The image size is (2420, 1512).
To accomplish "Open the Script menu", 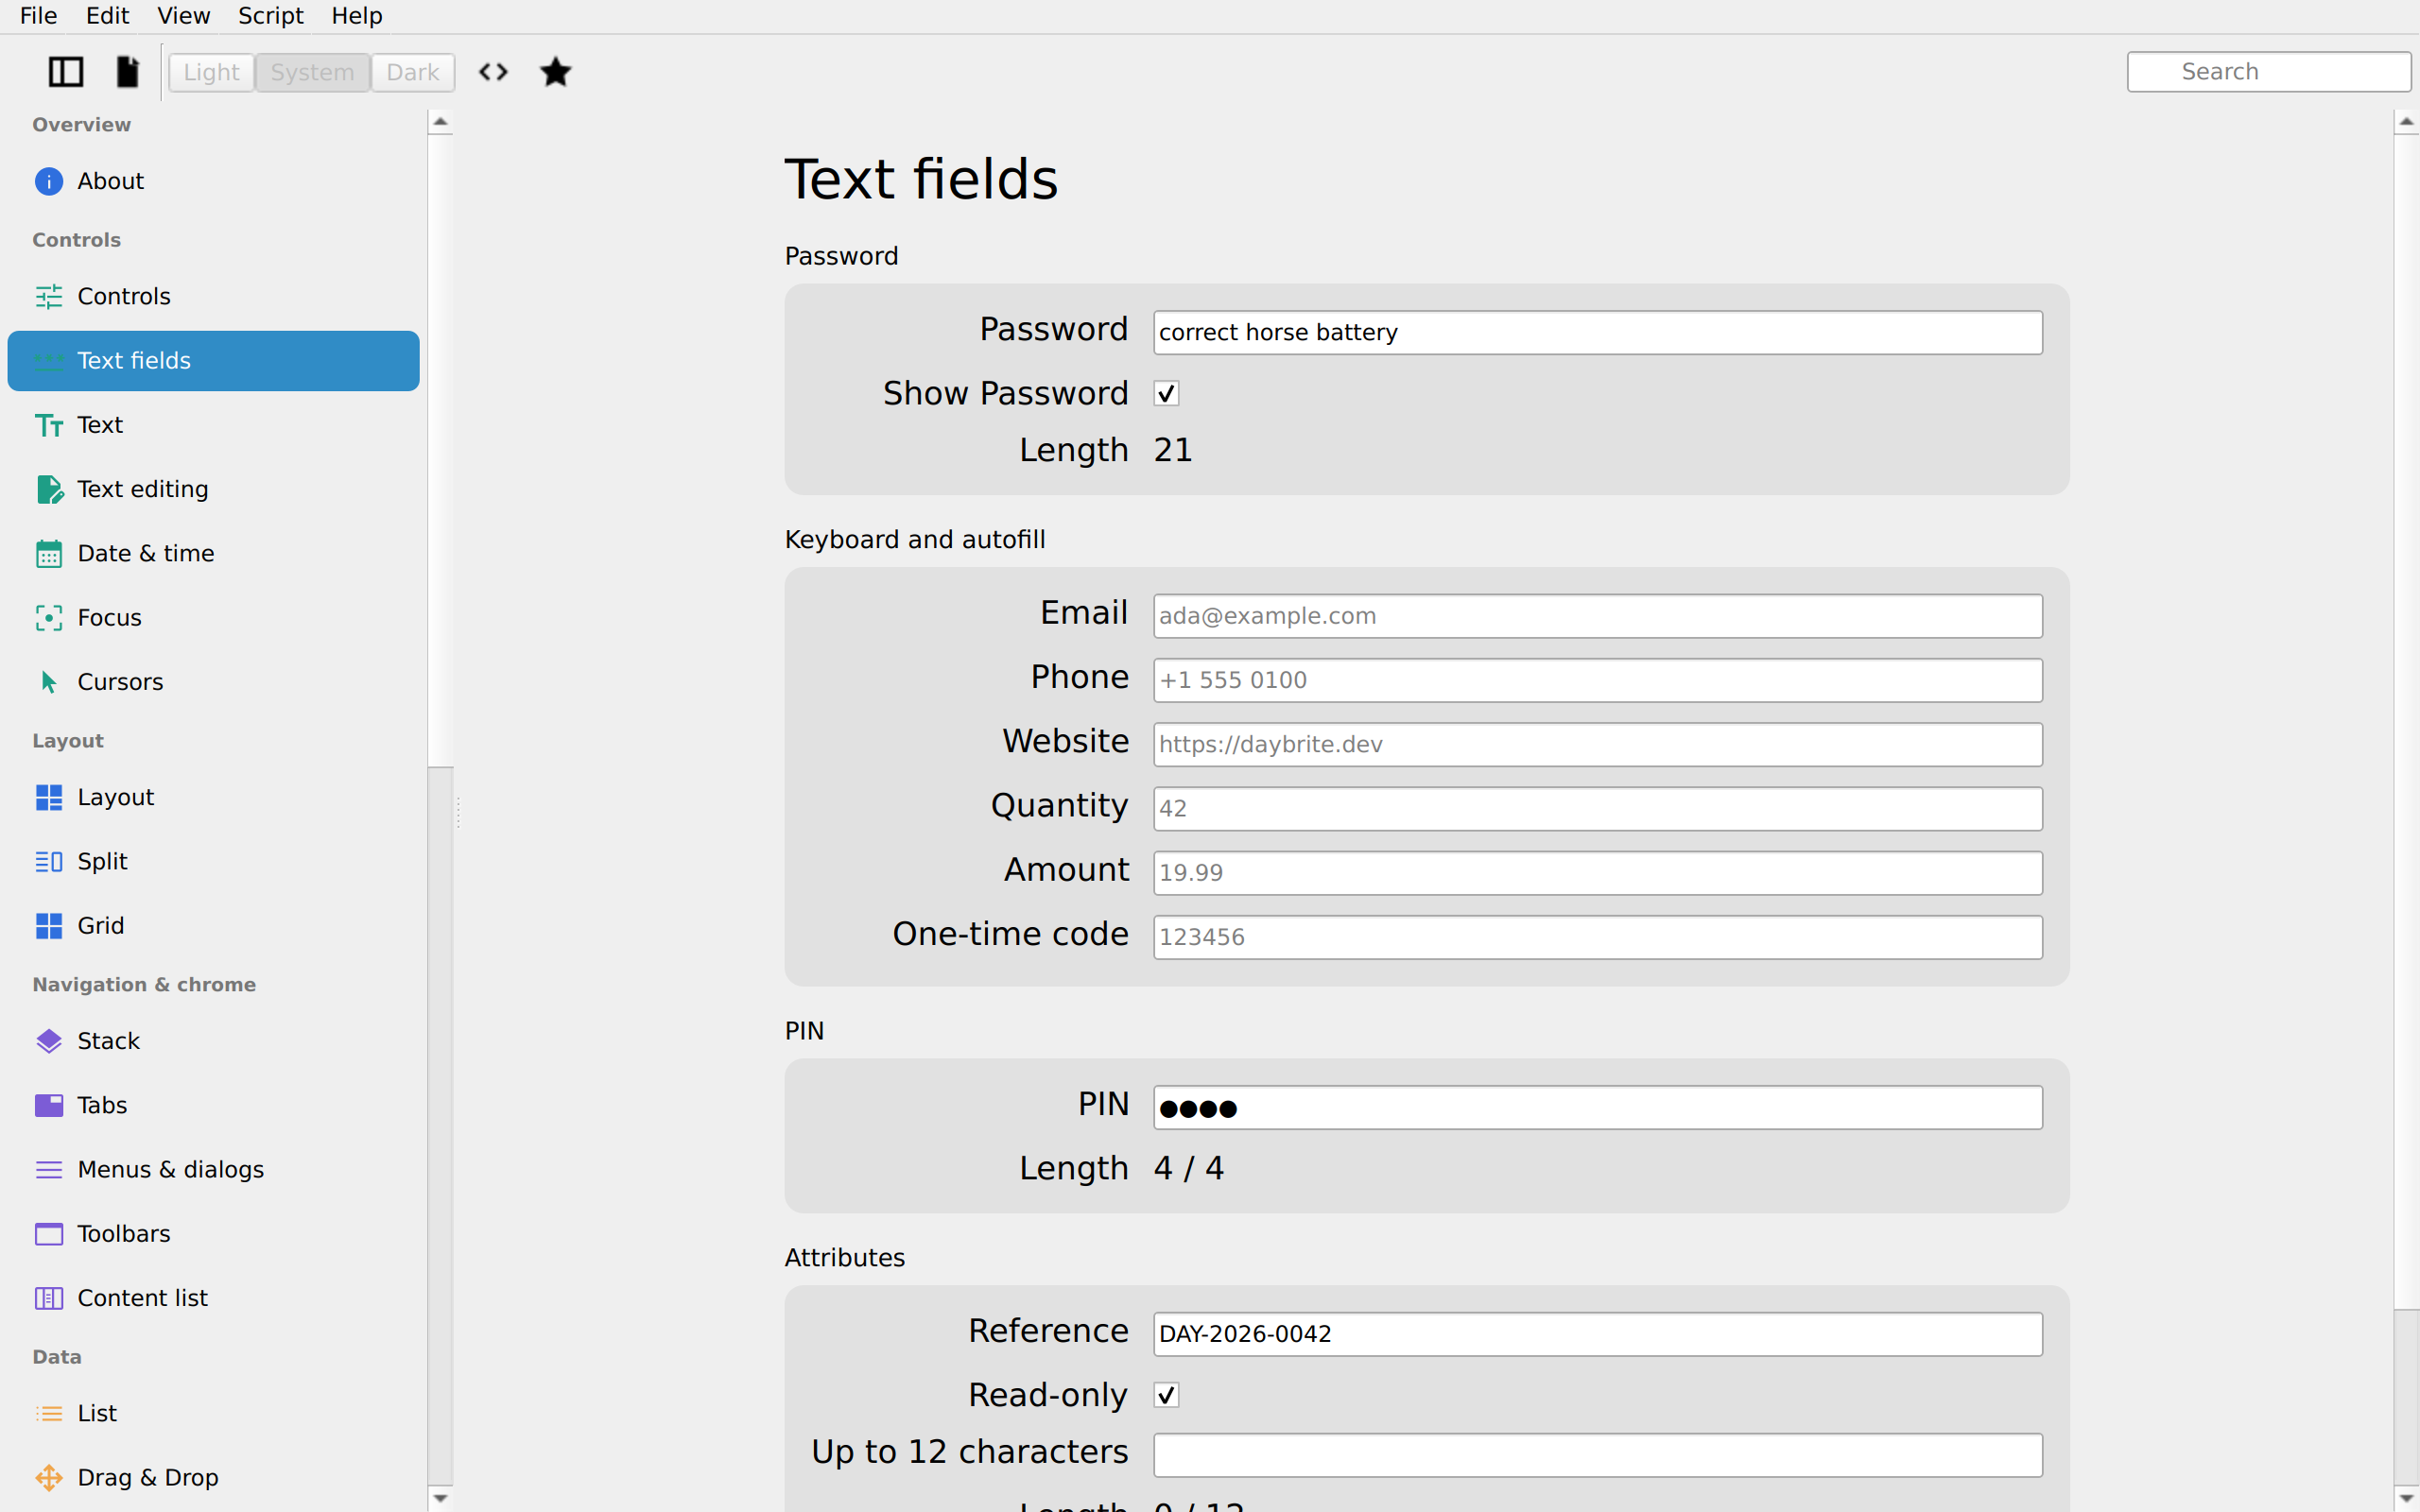I will tap(271, 16).
